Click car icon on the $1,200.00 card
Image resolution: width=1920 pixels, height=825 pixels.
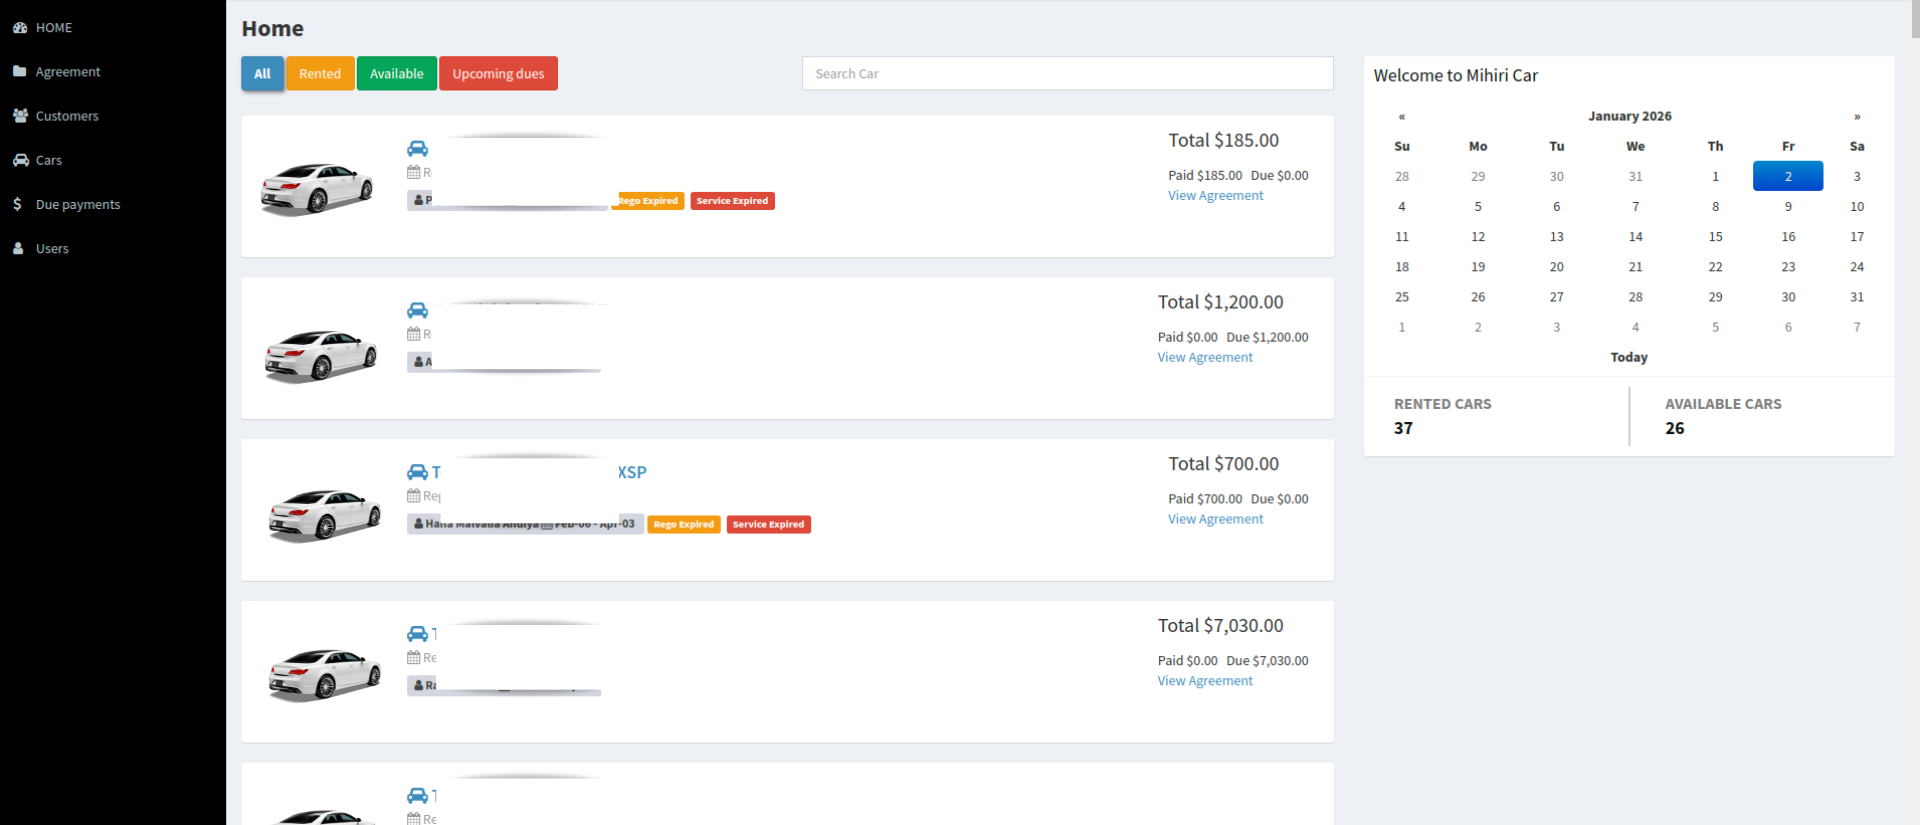coord(417,310)
